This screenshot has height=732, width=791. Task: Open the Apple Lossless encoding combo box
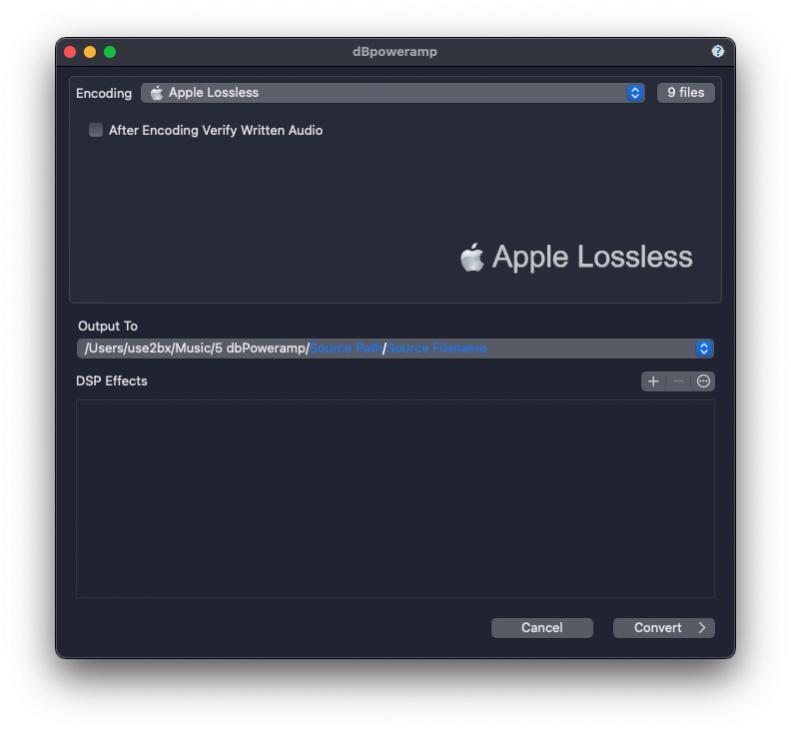point(392,93)
